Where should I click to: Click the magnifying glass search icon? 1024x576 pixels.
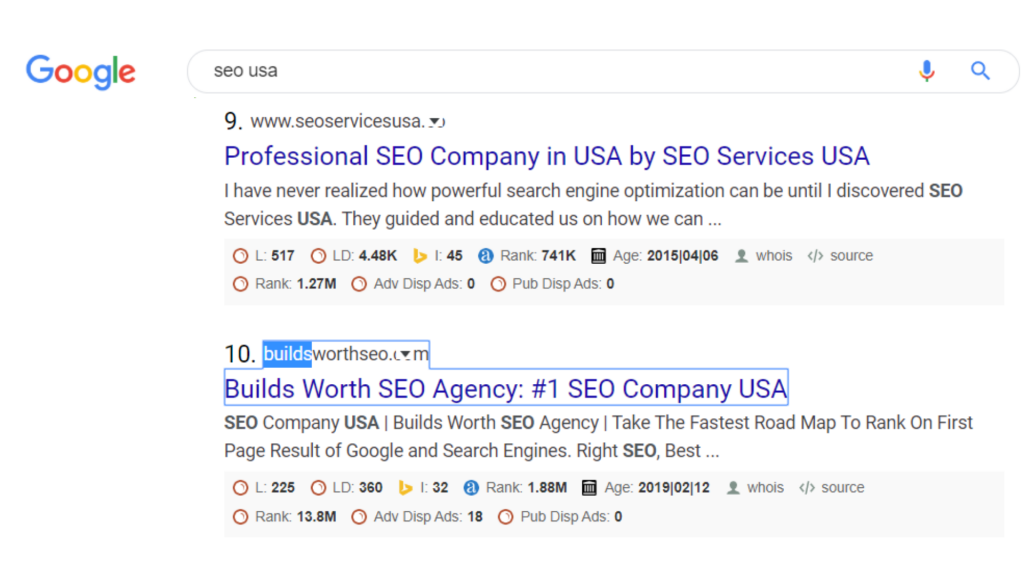coord(980,71)
